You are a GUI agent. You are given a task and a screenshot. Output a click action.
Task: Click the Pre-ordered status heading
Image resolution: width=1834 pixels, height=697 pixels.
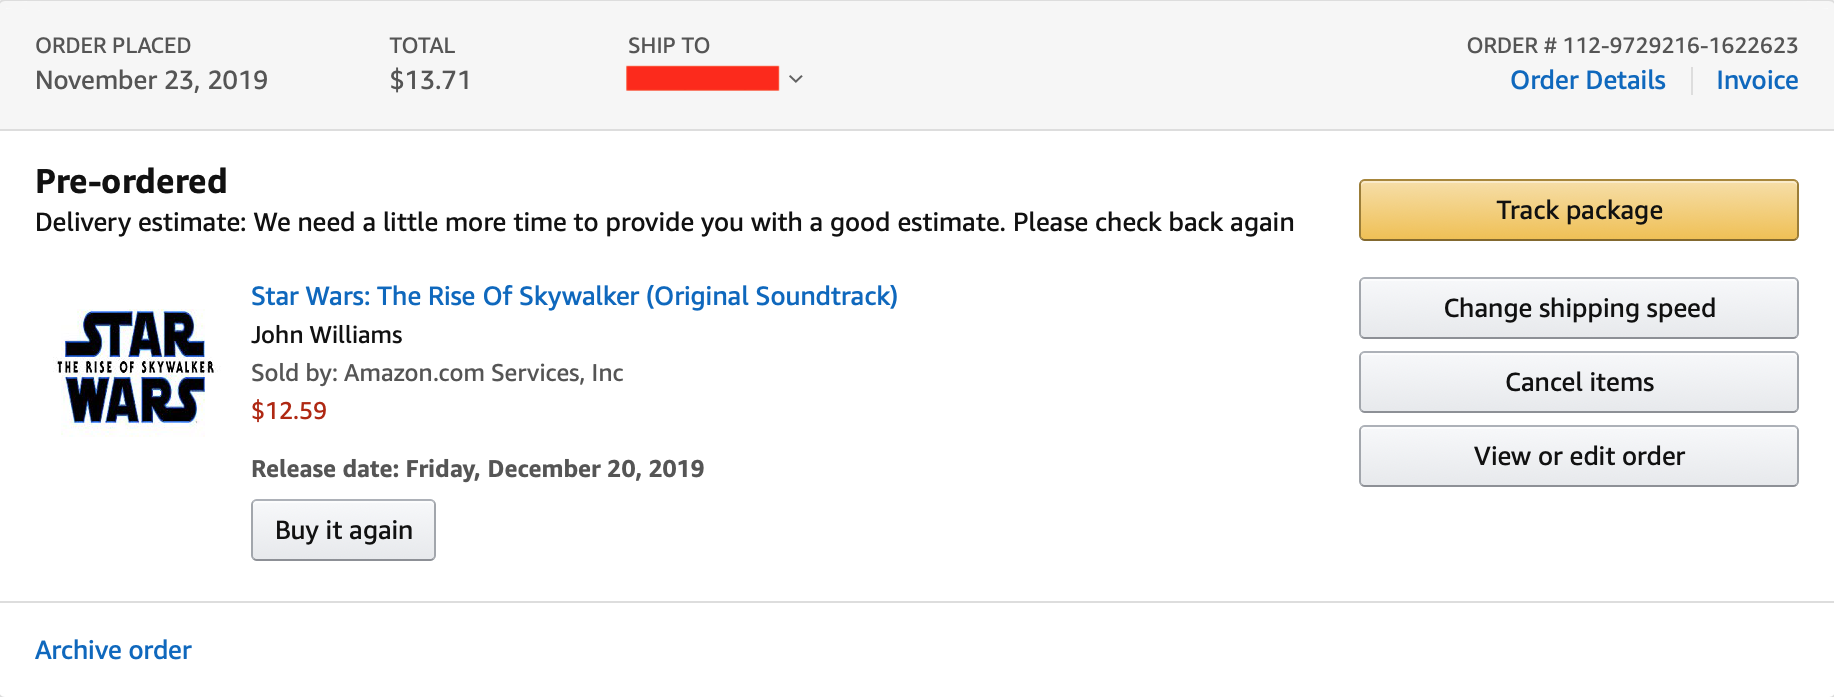point(131,181)
